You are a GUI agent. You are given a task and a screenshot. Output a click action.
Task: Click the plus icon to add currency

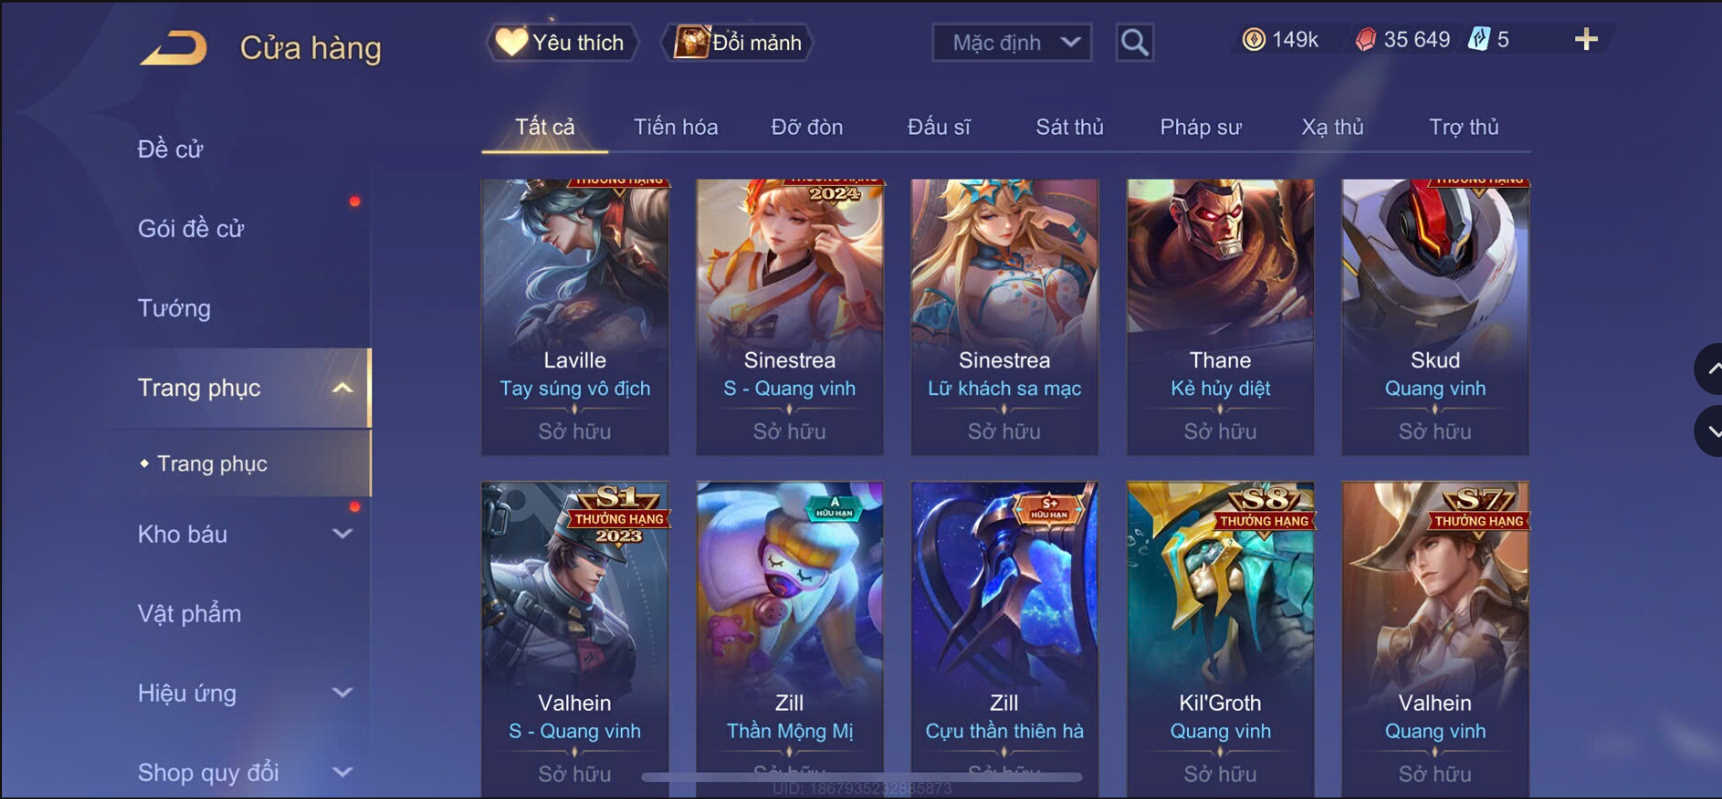(x=1586, y=40)
